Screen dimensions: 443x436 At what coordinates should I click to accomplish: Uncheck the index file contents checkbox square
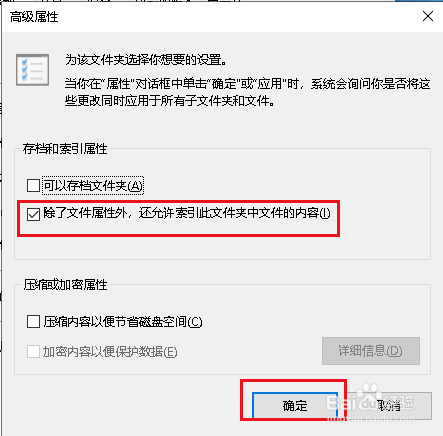[x=33, y=214]
